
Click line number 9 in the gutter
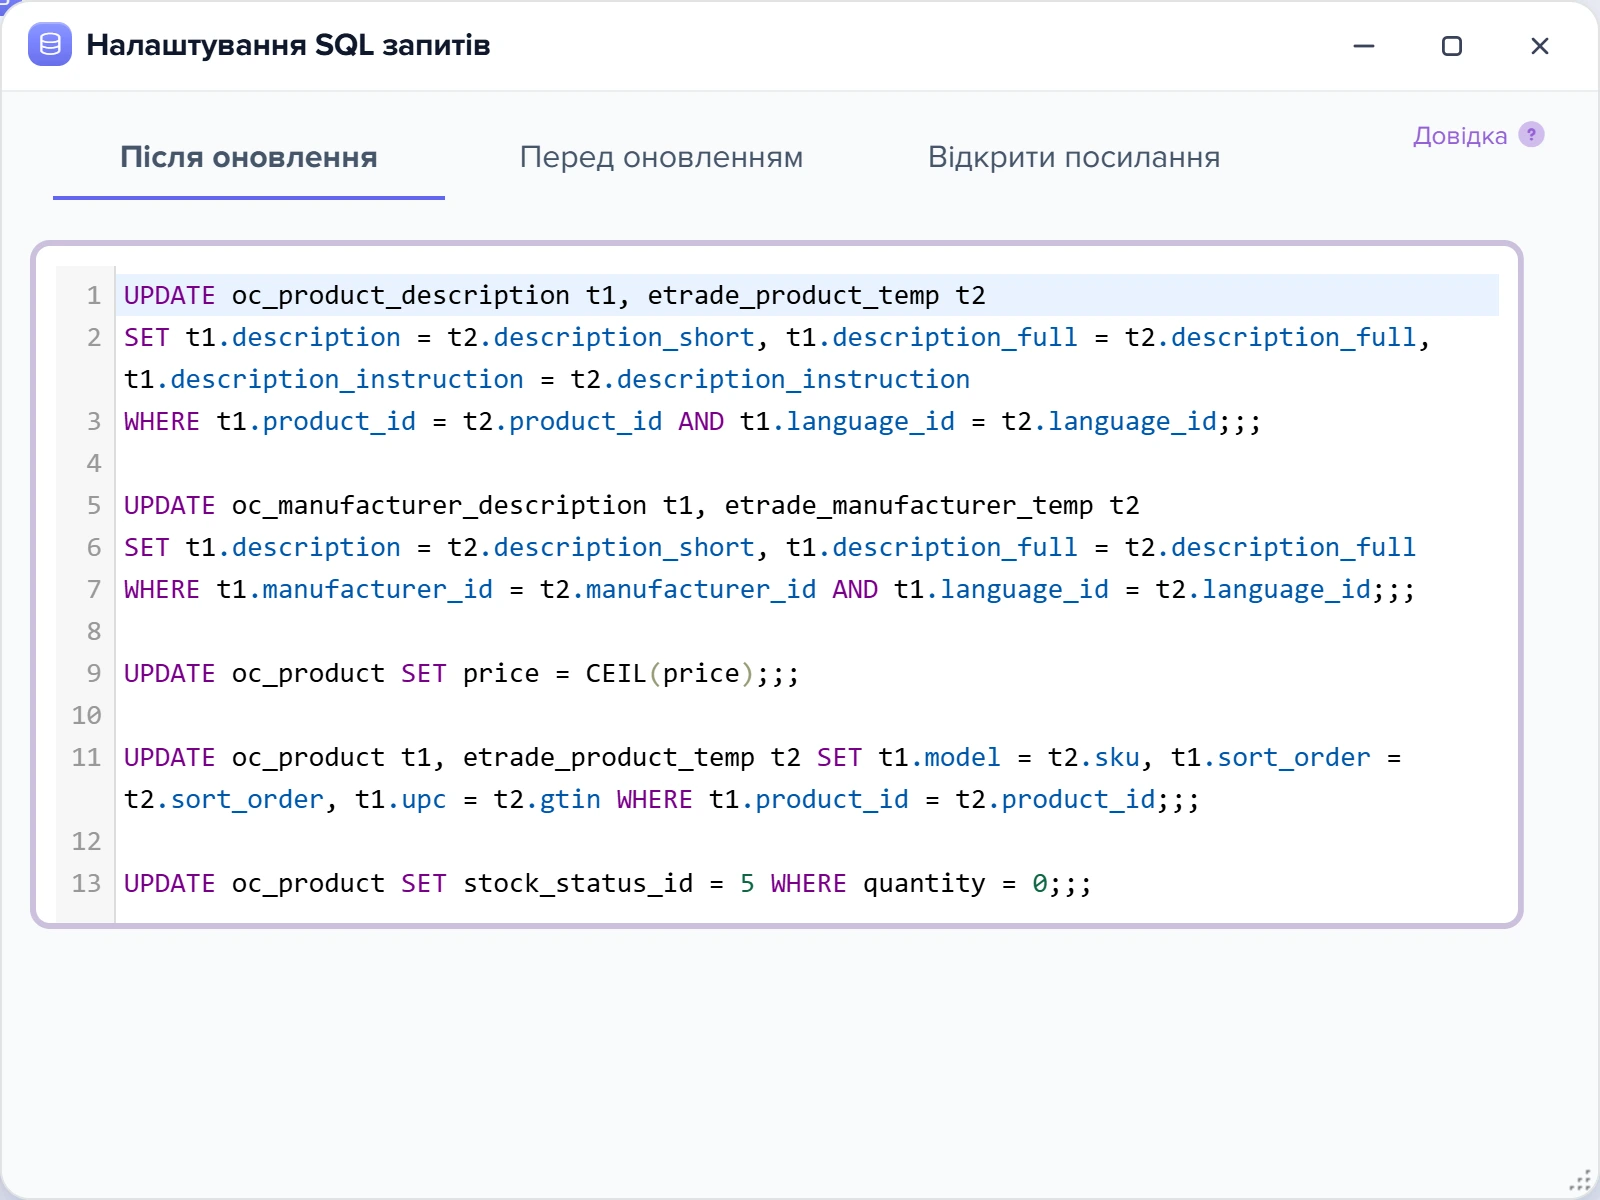94,673
